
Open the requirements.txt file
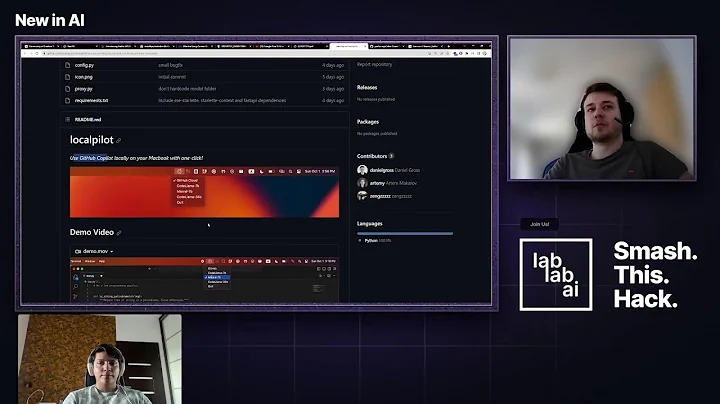click(91, 100)
